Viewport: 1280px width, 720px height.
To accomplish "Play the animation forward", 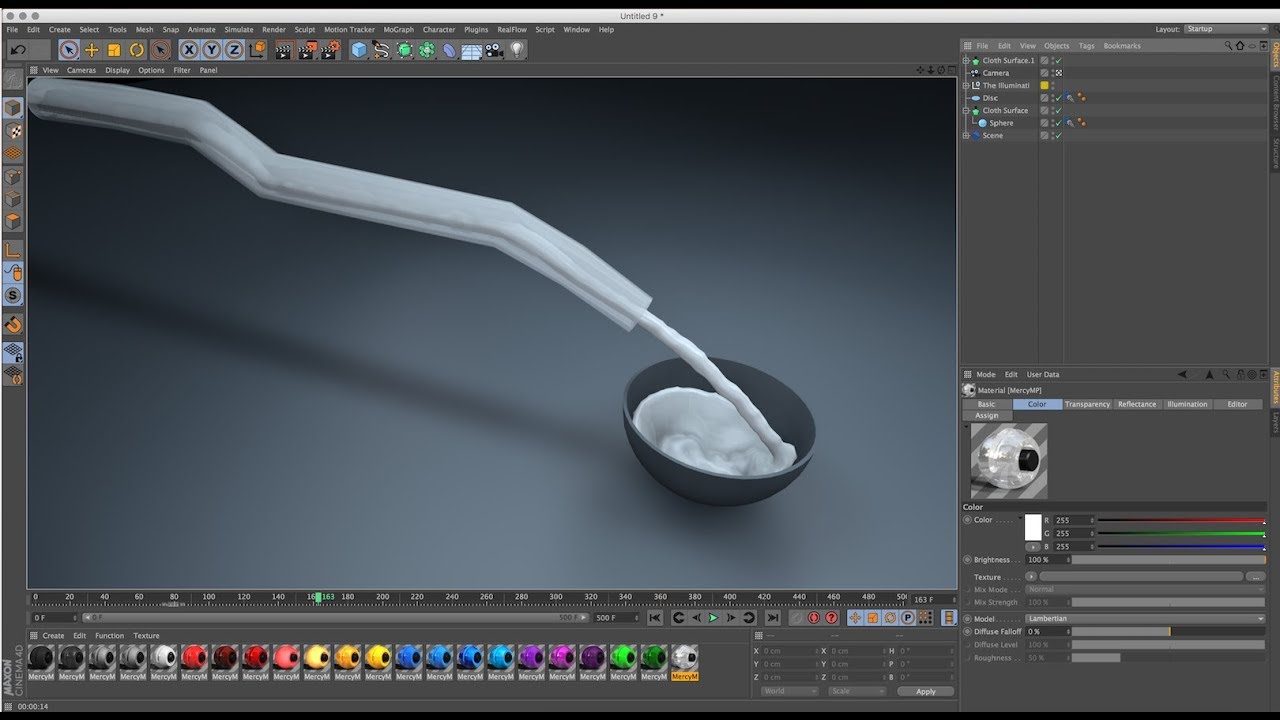I will [713, 618].
